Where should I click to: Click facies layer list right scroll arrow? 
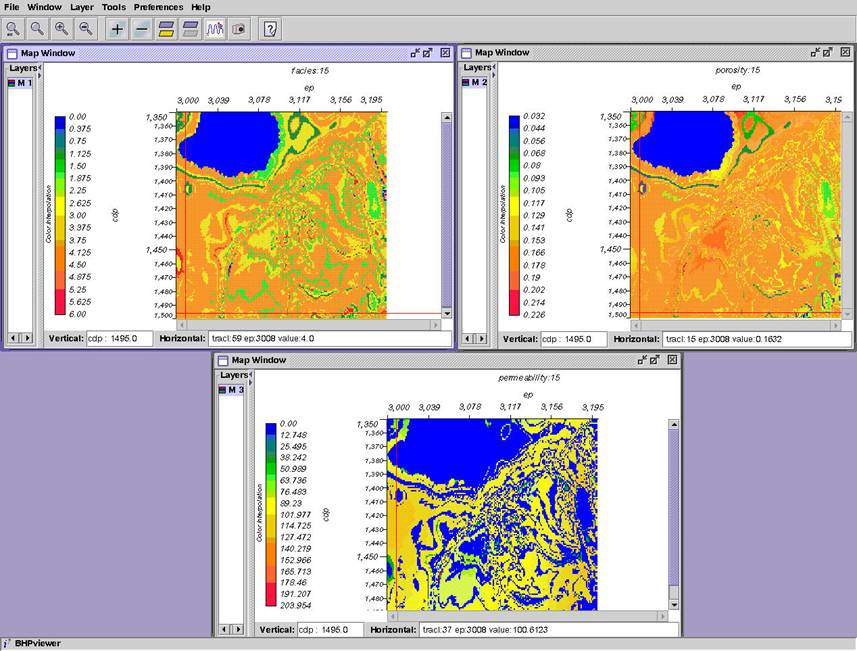(x=27, y=338)
